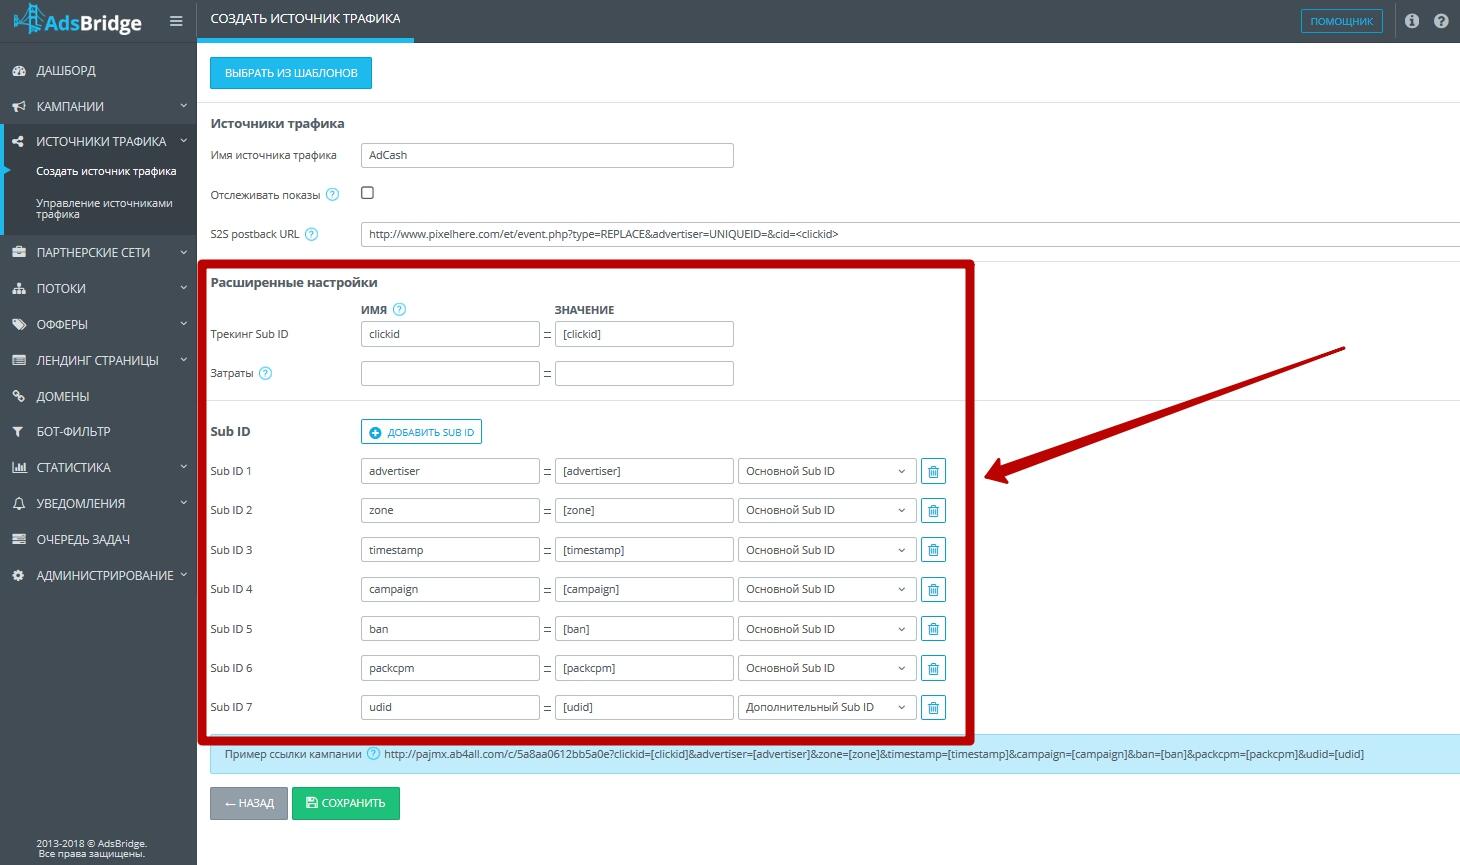Open Sub ID 5 type dropdown
This screenshot has height=865, width=1460.
[827, 629]
